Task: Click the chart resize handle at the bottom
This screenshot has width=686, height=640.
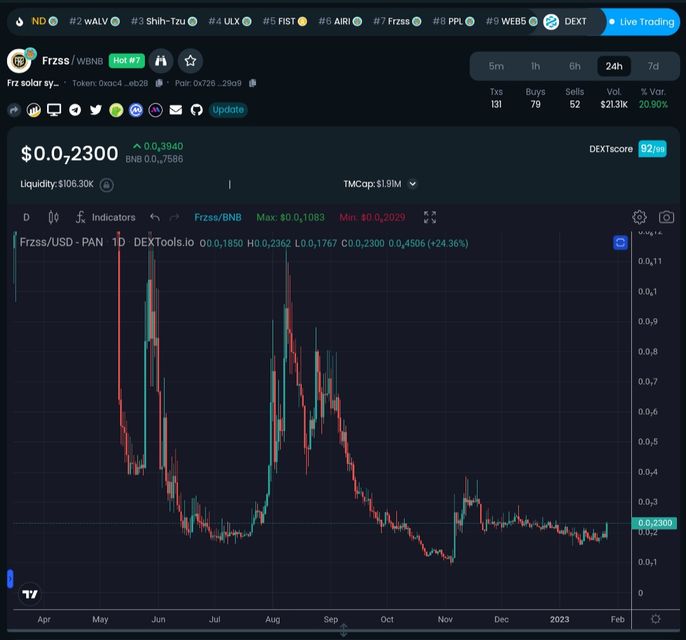Action: click(x=343, y=630)
